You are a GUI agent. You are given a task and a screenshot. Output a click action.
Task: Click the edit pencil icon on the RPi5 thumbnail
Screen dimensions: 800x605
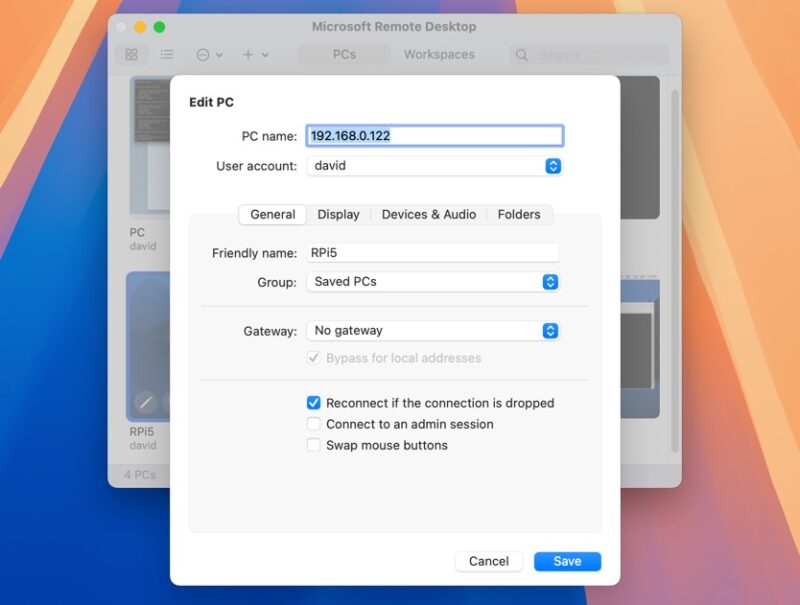144,401
